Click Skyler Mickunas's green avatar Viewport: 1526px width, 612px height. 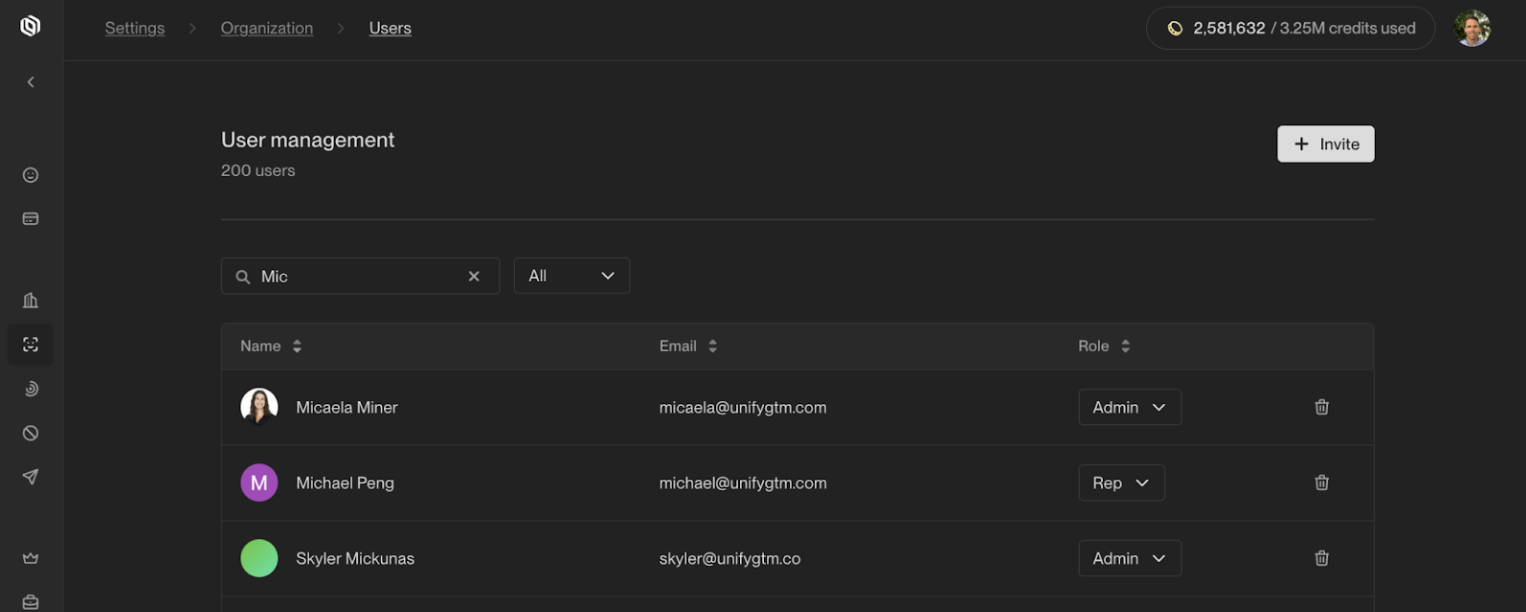(x=259, y=558)
